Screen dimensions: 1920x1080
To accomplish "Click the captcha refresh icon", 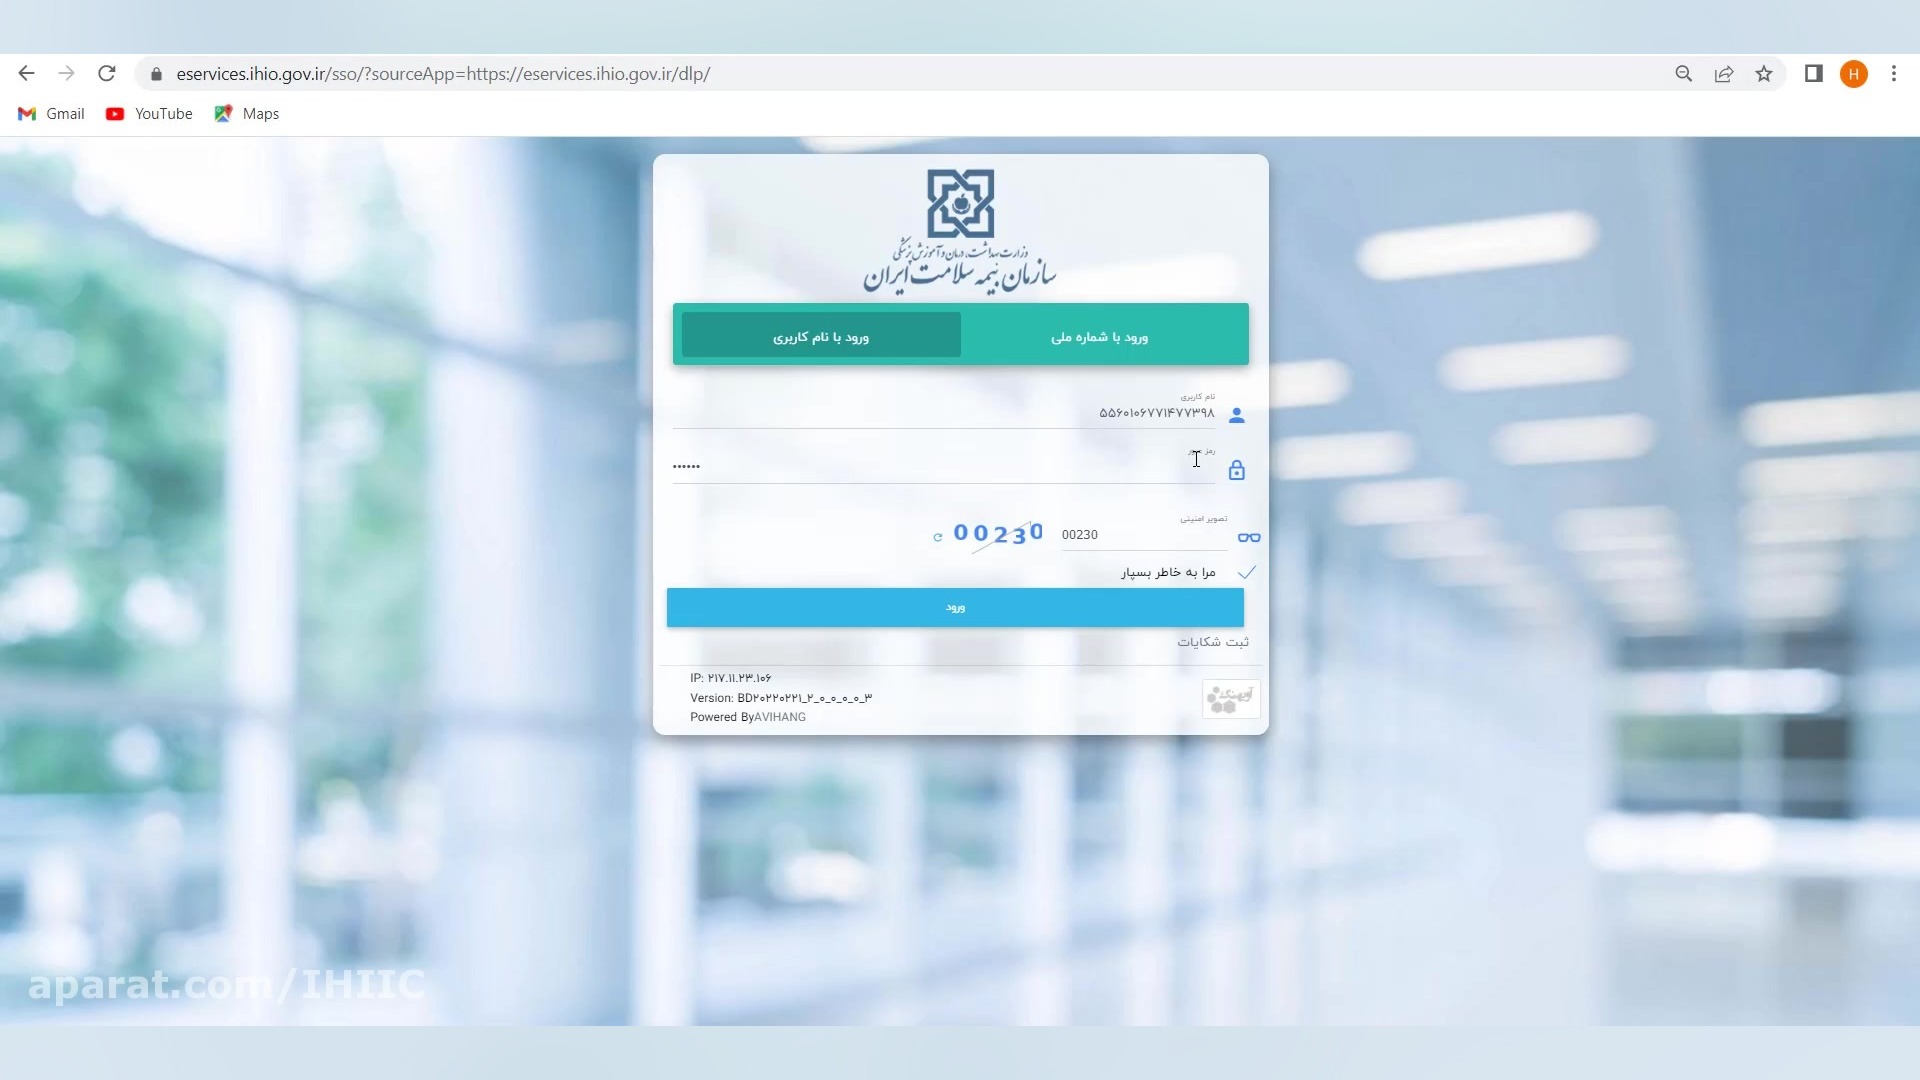I will [937, 537].
